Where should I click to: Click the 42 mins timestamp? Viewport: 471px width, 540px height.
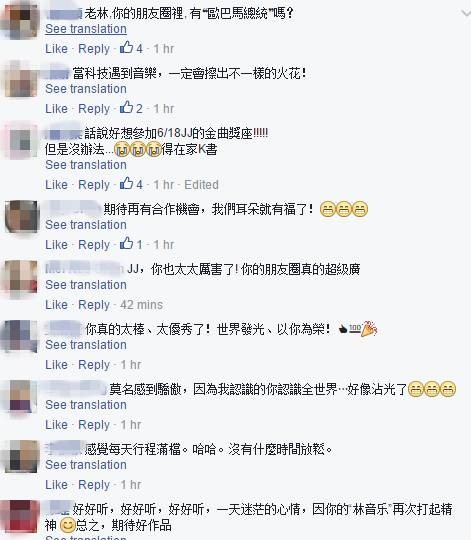point(142,305)
